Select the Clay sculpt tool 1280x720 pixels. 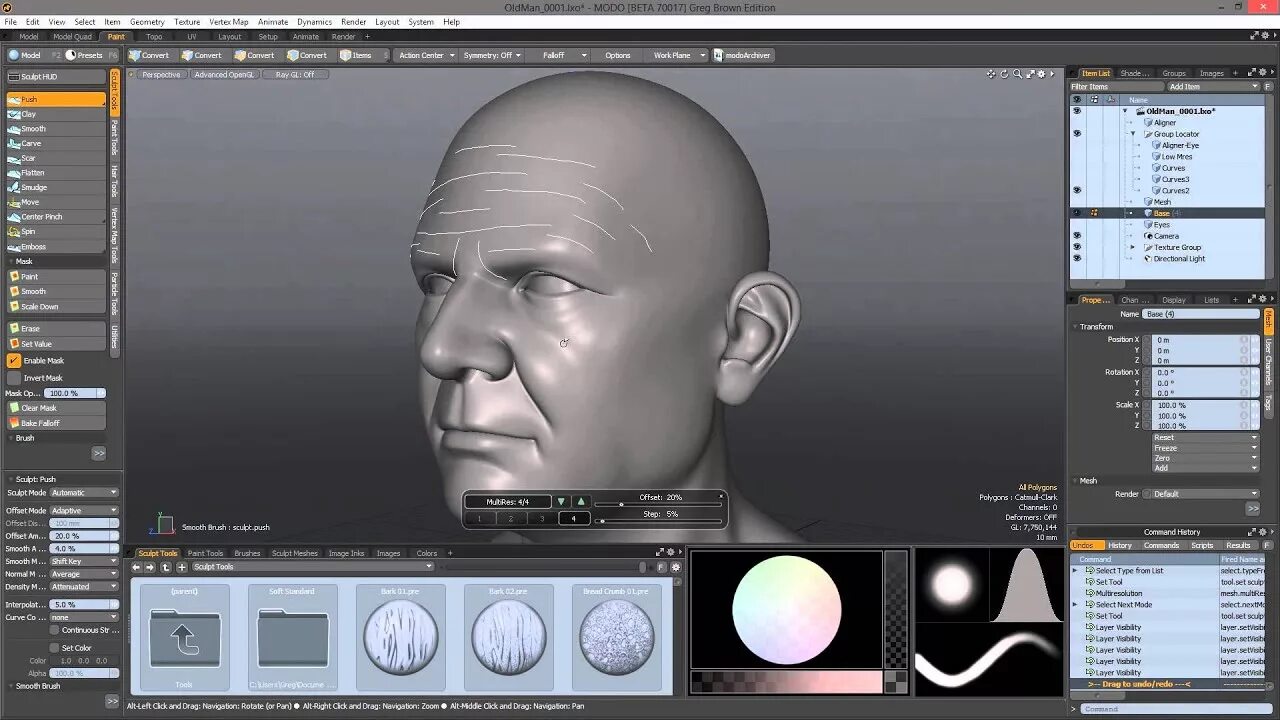coord(56,114)
